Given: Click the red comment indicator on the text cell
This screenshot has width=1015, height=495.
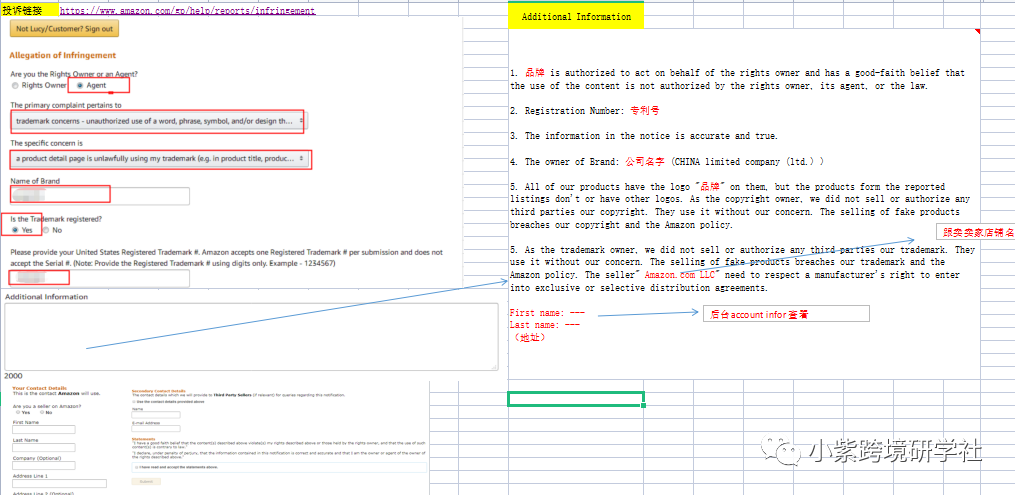Looking at the screenshot, I should 977,31.
